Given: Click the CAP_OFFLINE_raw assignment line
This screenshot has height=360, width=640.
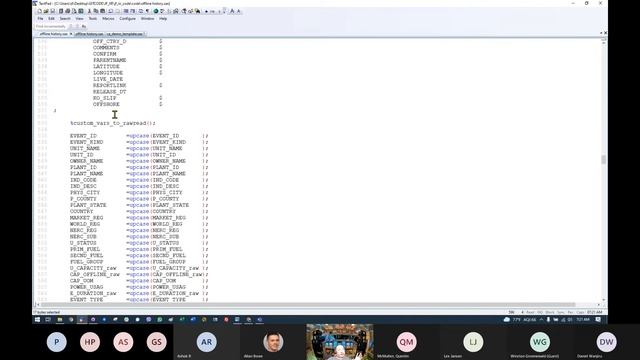Looking at the screenshot, I should (x=139, y=274).
